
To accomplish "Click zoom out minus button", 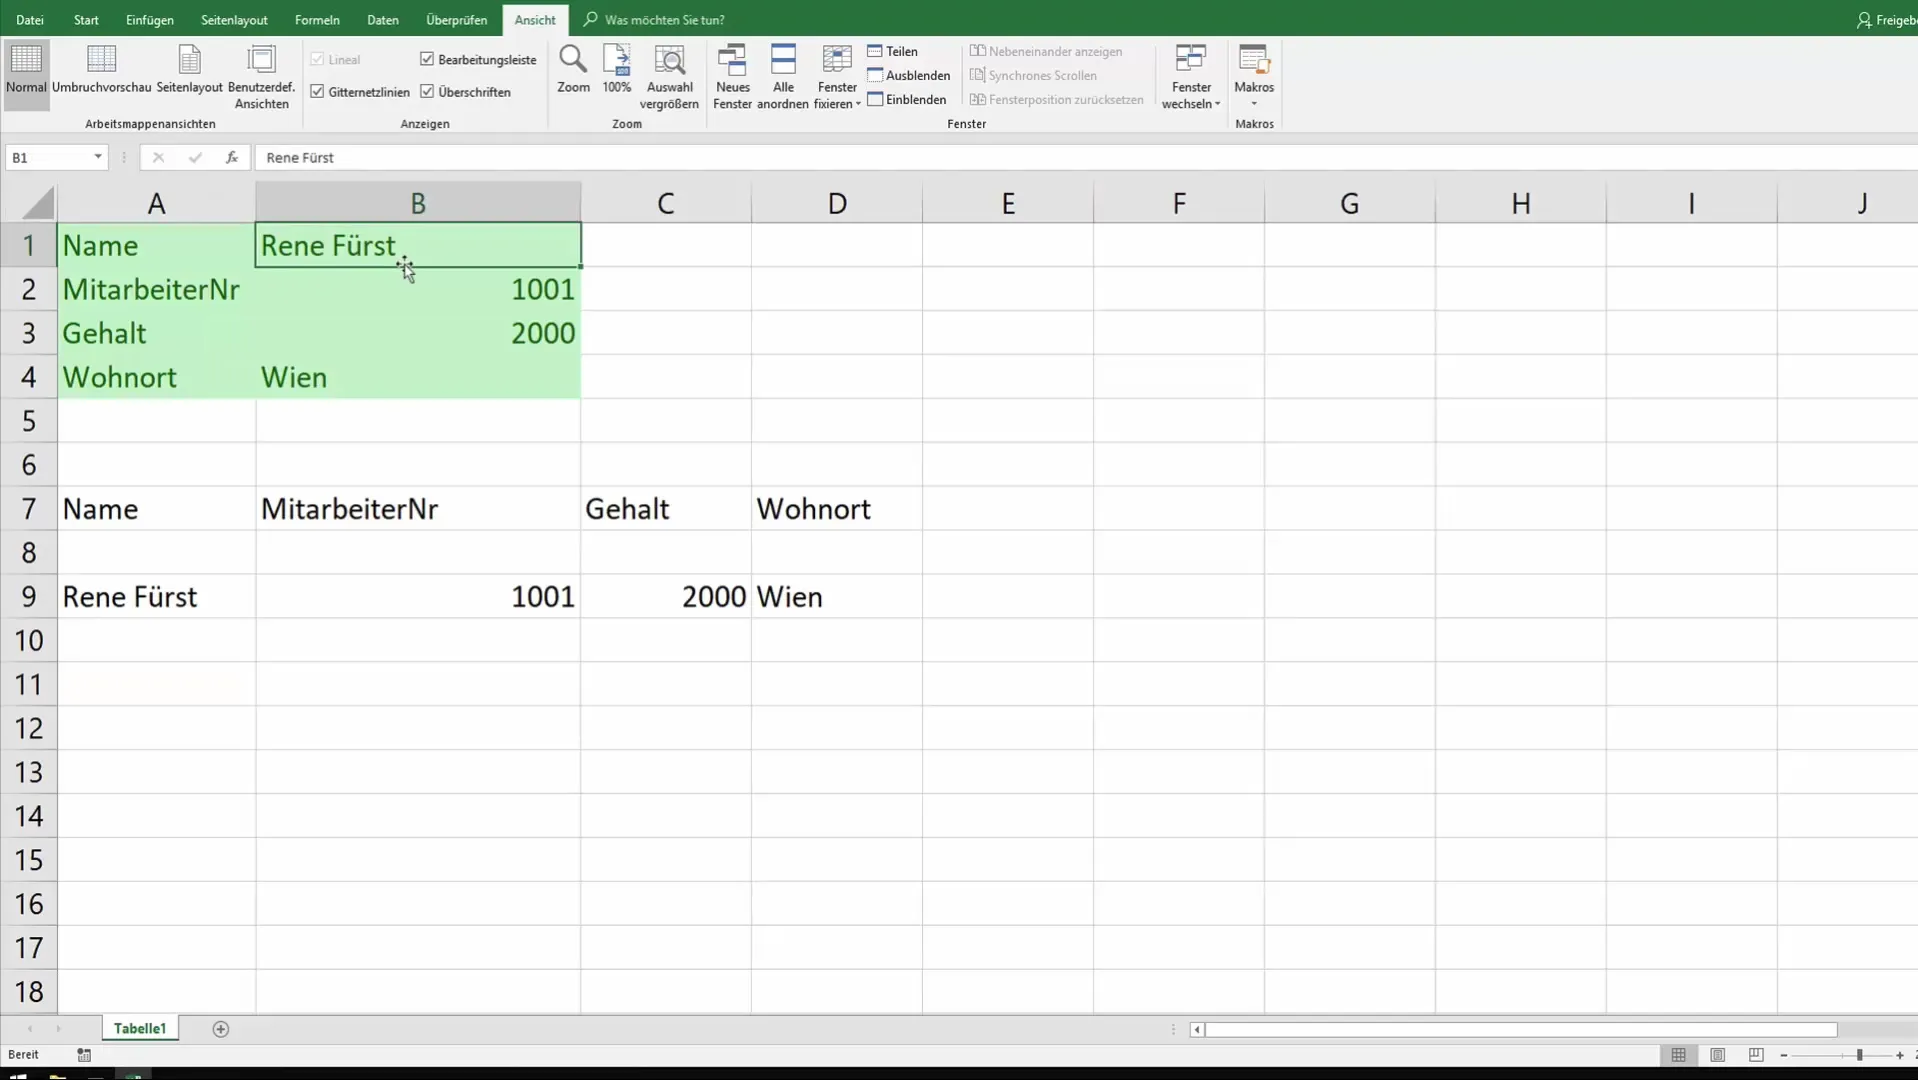I will pyautogui.click(x=1784, y=1055).
